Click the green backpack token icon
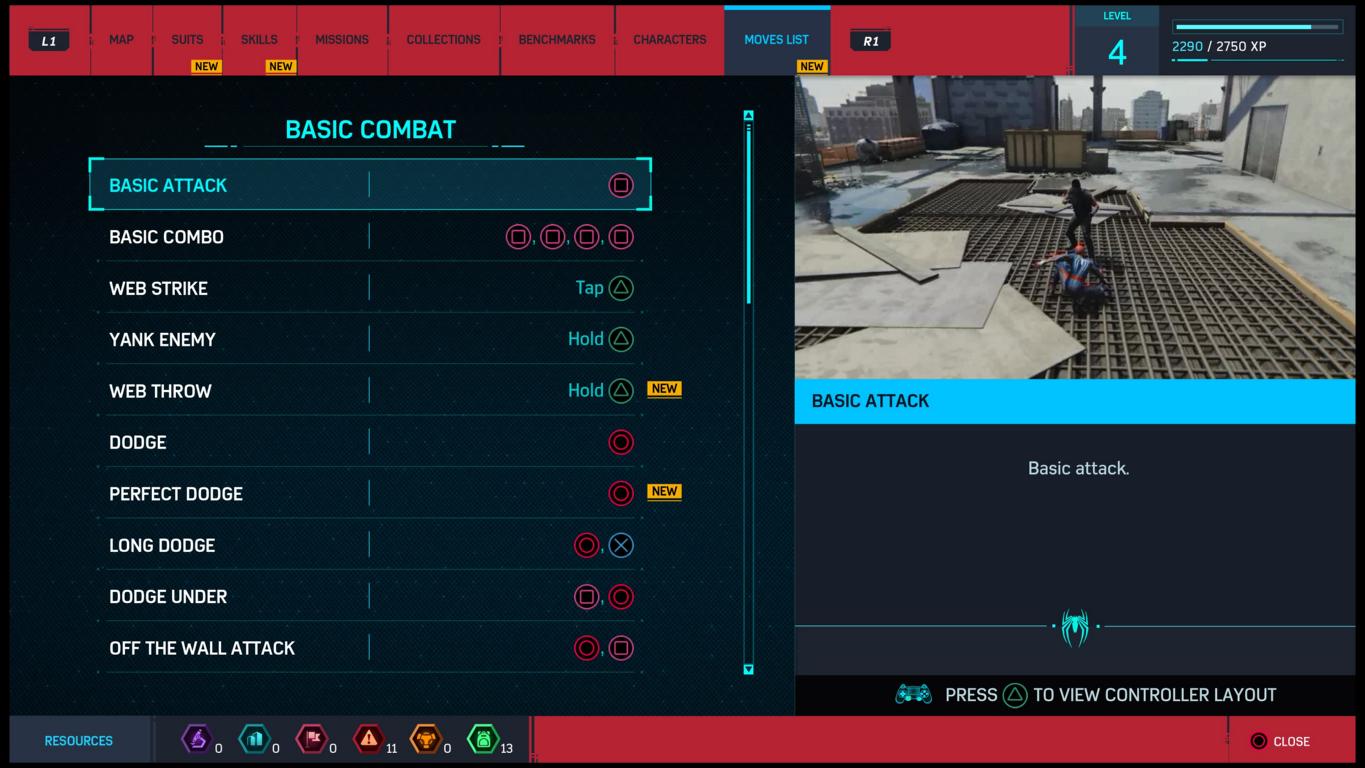 click(483, 740)
